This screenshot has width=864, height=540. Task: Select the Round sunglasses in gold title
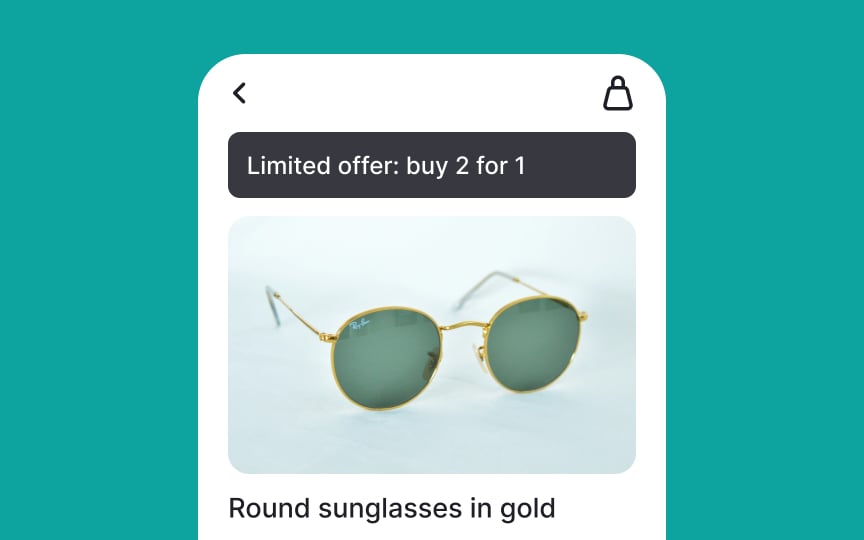pos(392,509)
